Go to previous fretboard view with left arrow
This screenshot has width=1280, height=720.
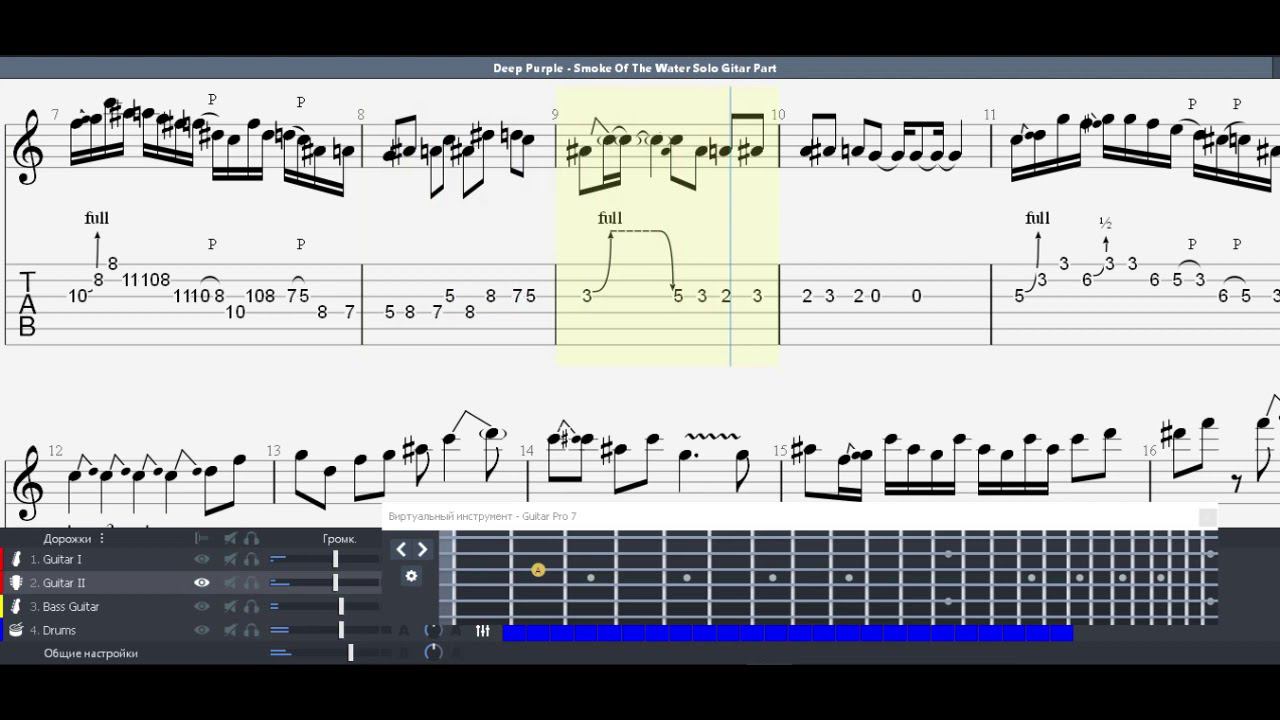pyautogui.click(x=401, y=549)
